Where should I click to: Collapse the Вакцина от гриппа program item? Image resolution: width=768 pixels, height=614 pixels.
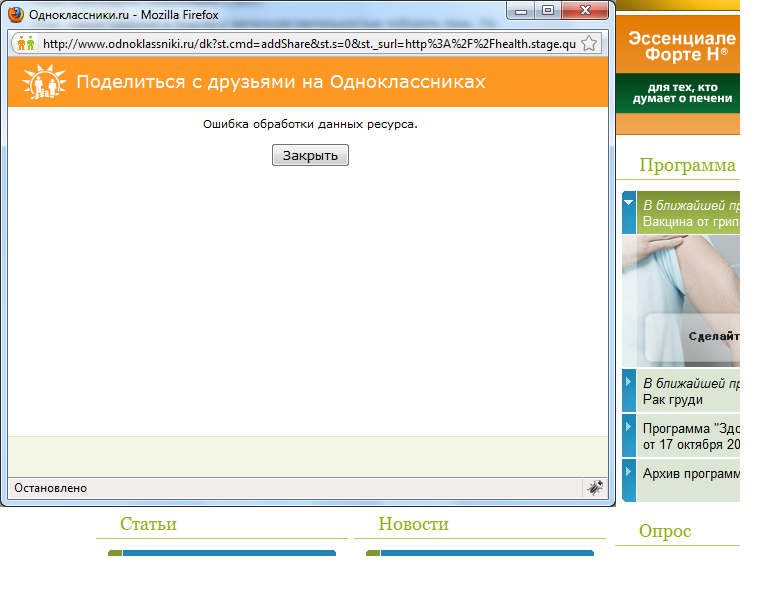click(x=629, y=203)
